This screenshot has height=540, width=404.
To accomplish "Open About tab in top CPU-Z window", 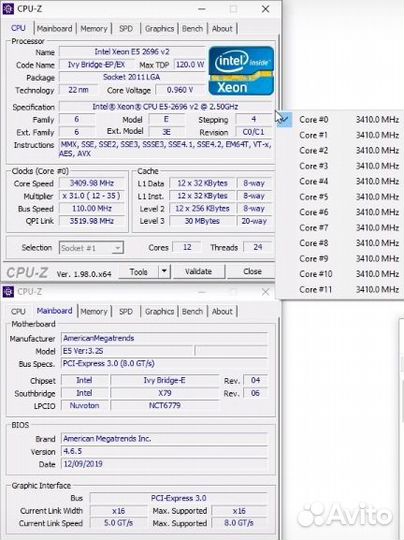I will point(222,29).
